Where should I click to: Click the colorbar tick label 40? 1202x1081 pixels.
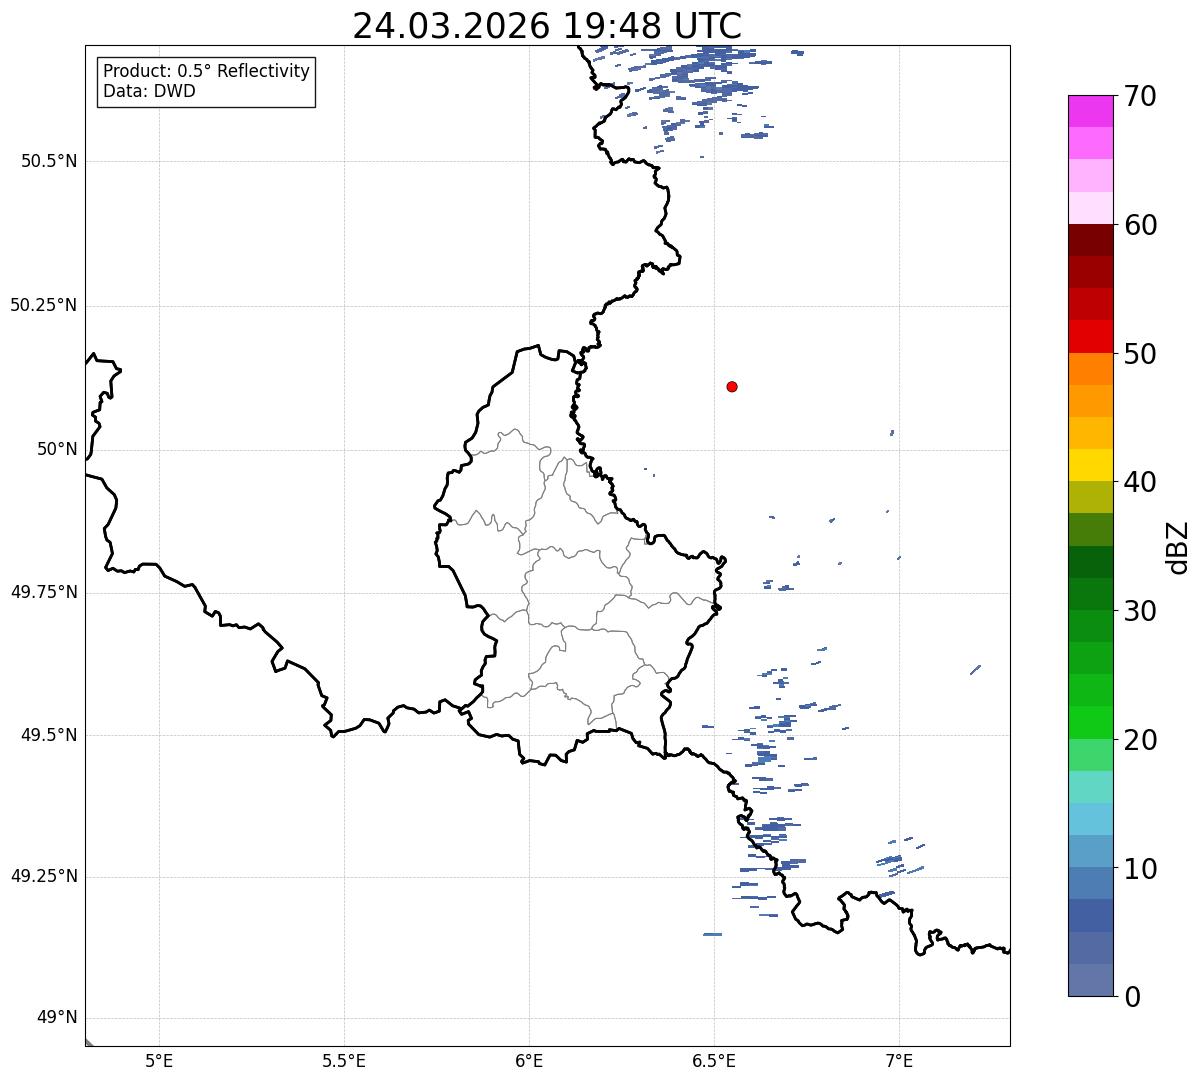click(x=1140, y=482)
